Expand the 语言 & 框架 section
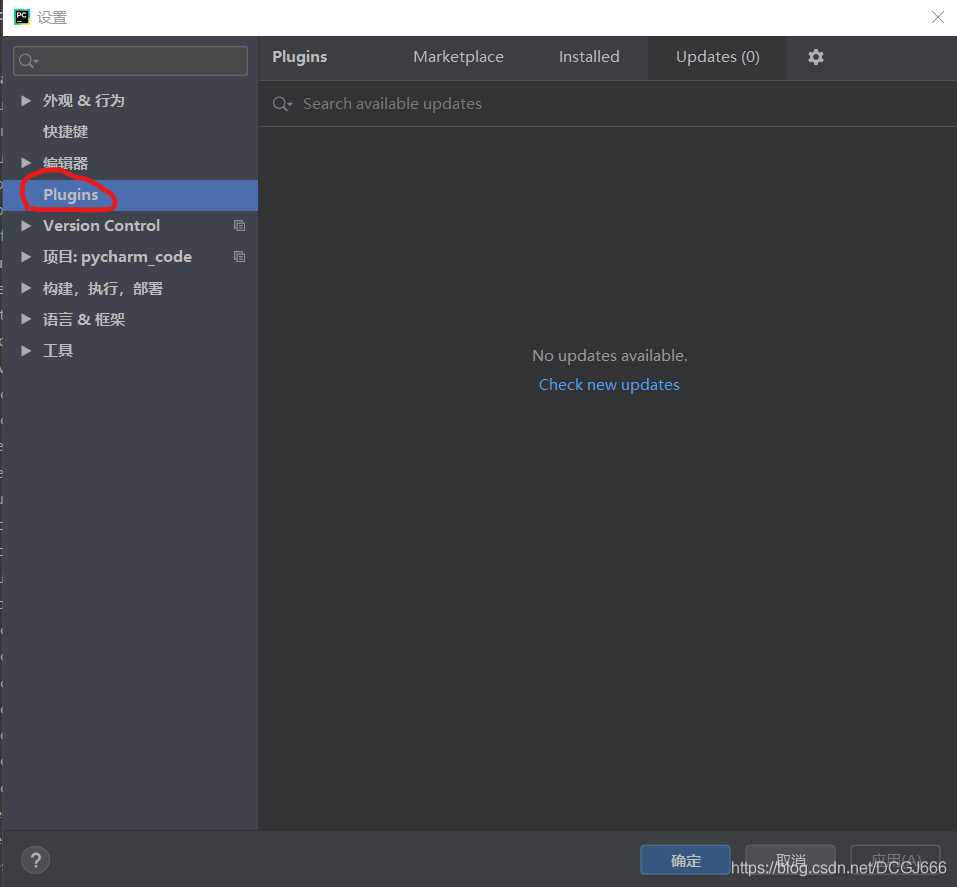This screenshot has height=887, width=957. tap(26, 319)
